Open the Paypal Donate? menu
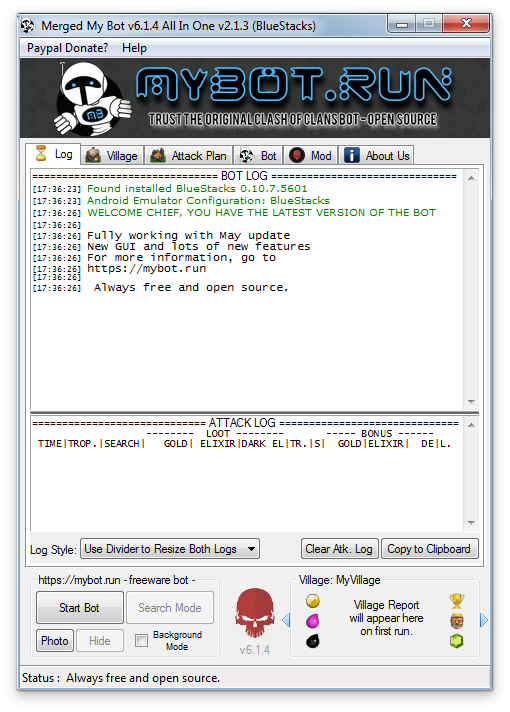The height and width of the screenshot is (712, 510). (67, 48)
